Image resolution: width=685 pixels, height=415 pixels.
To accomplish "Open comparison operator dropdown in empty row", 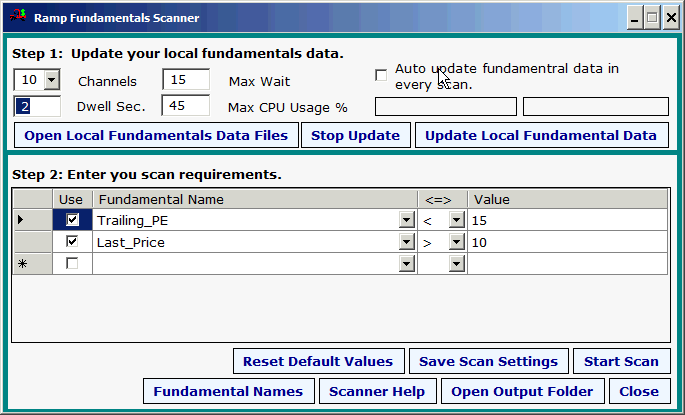I will [457, 263].
